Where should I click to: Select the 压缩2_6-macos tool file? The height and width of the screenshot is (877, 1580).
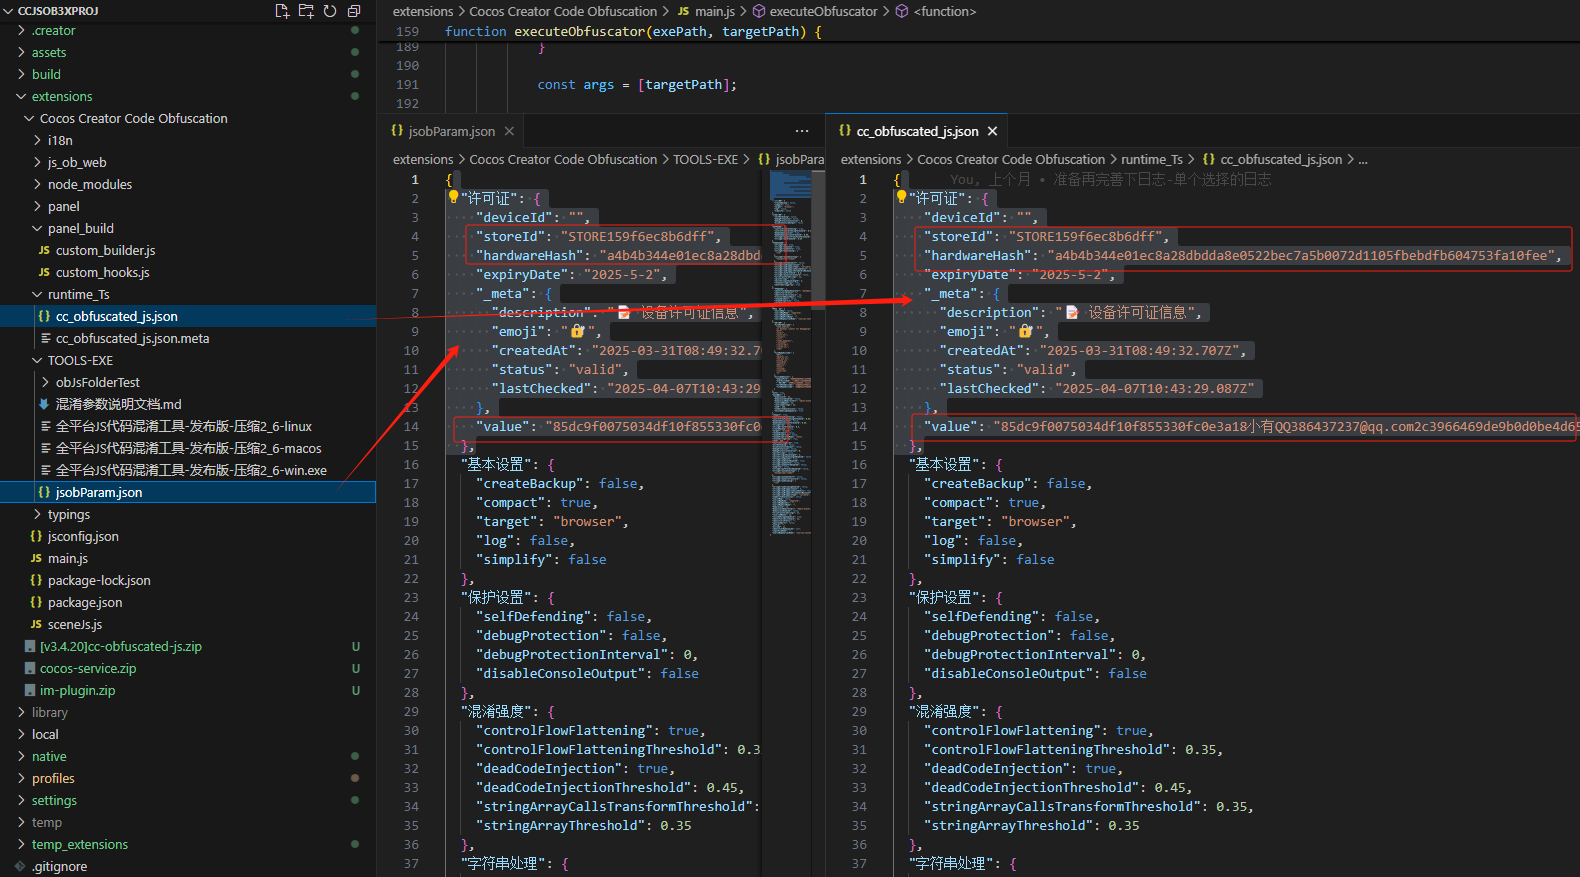click(189, 448)
